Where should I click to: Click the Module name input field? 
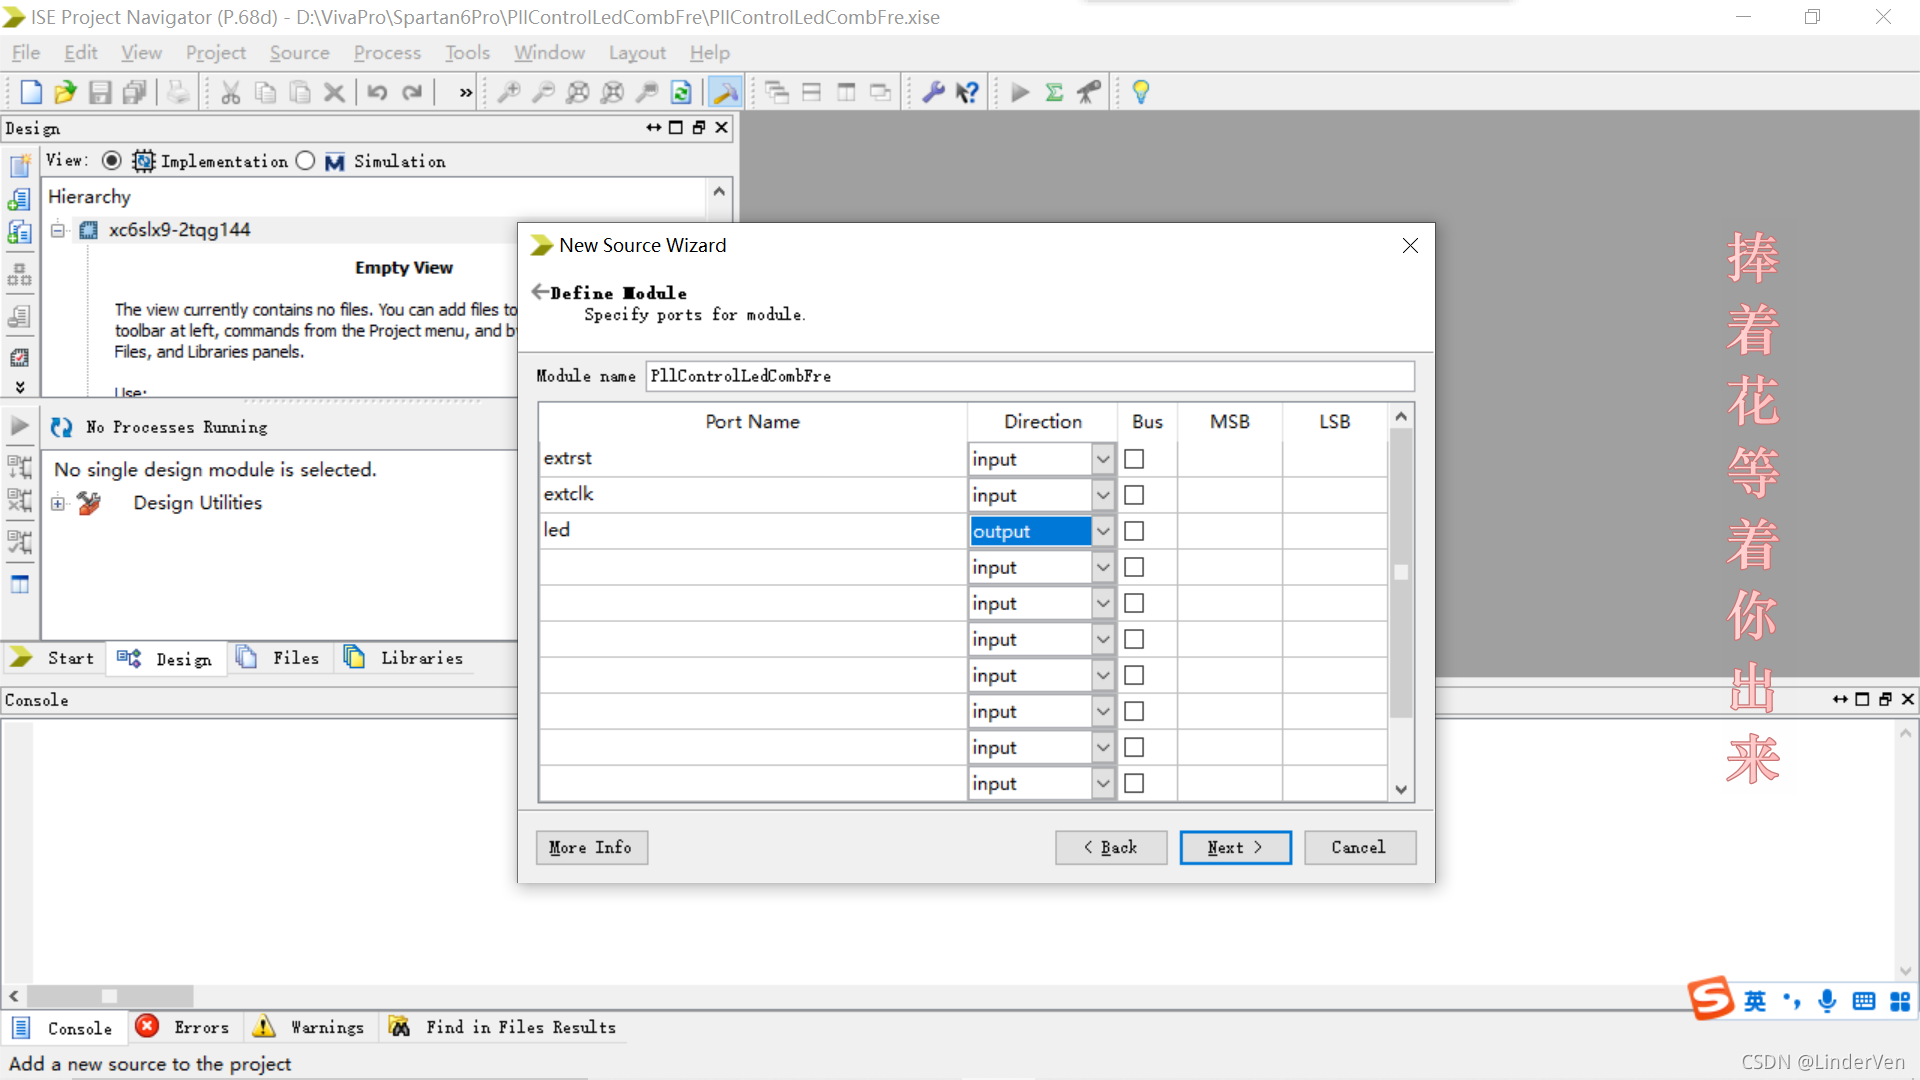click(x=1028, y=376)
